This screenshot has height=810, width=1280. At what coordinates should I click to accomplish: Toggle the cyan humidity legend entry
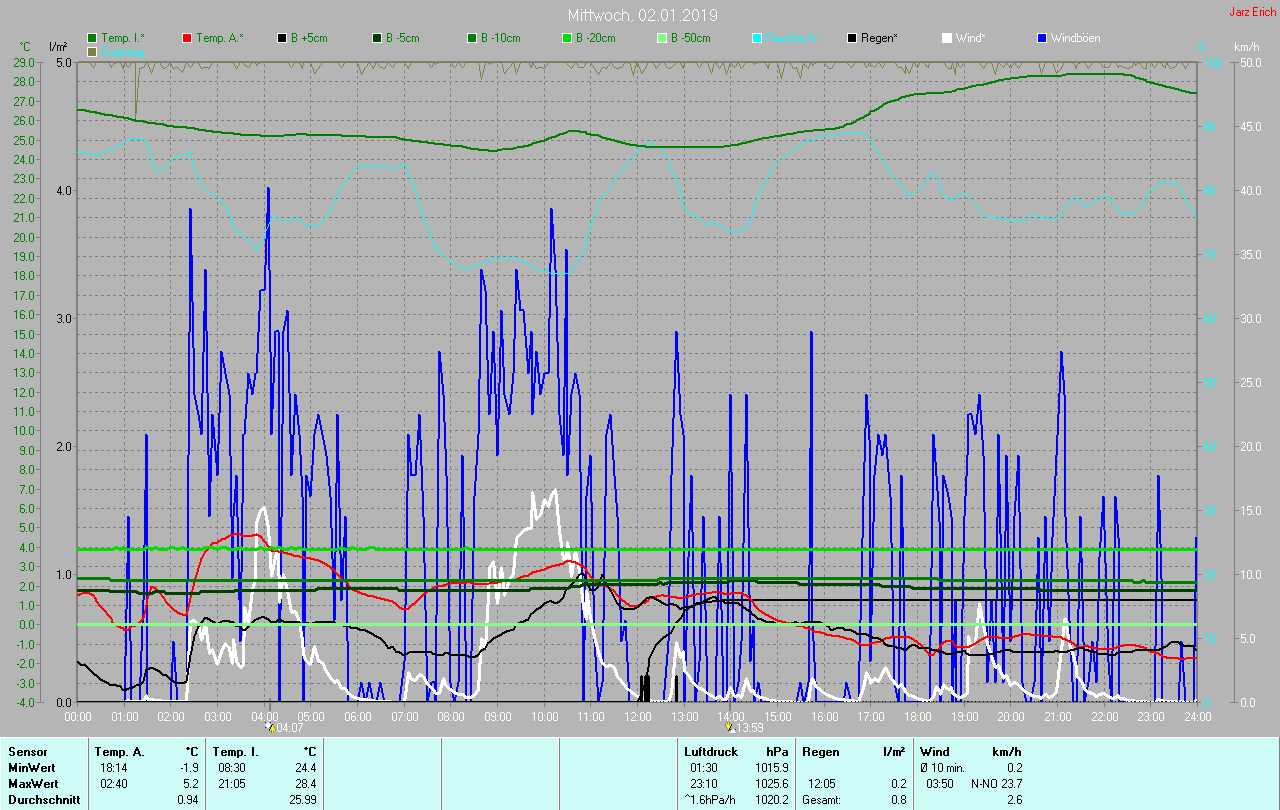[757, 38]
